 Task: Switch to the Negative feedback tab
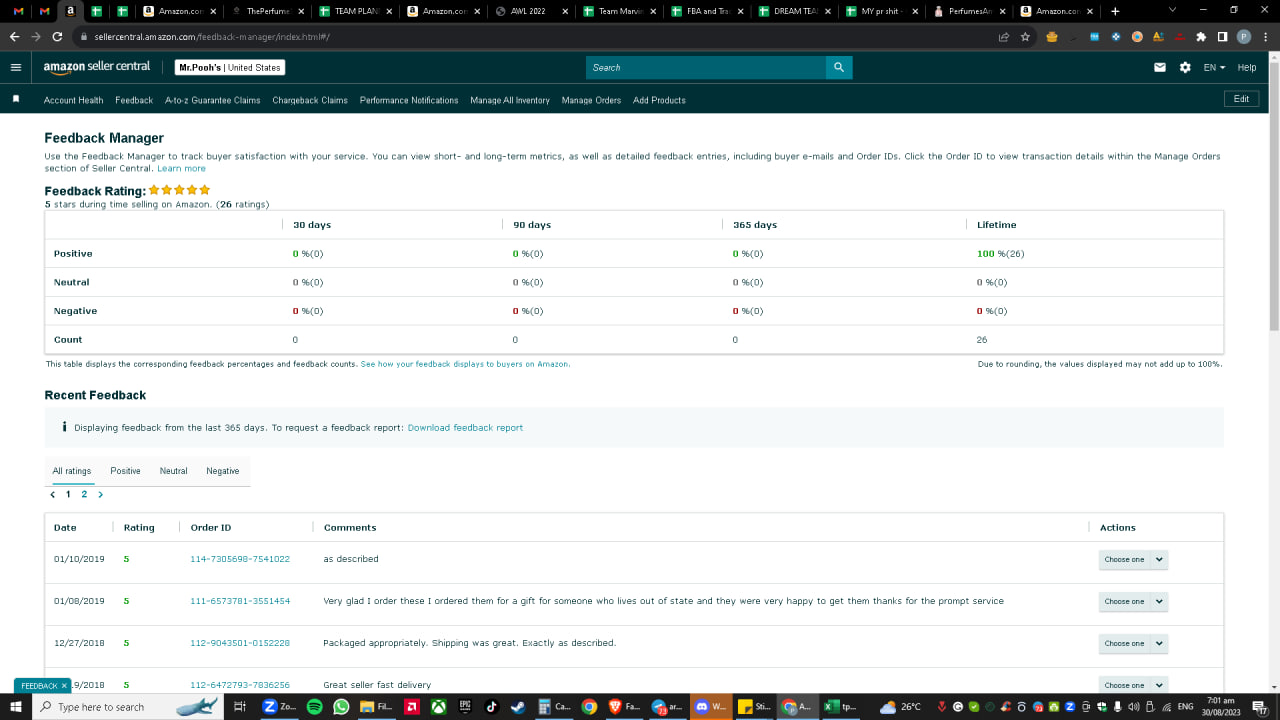pyautogui.click(x=223, y=470)
